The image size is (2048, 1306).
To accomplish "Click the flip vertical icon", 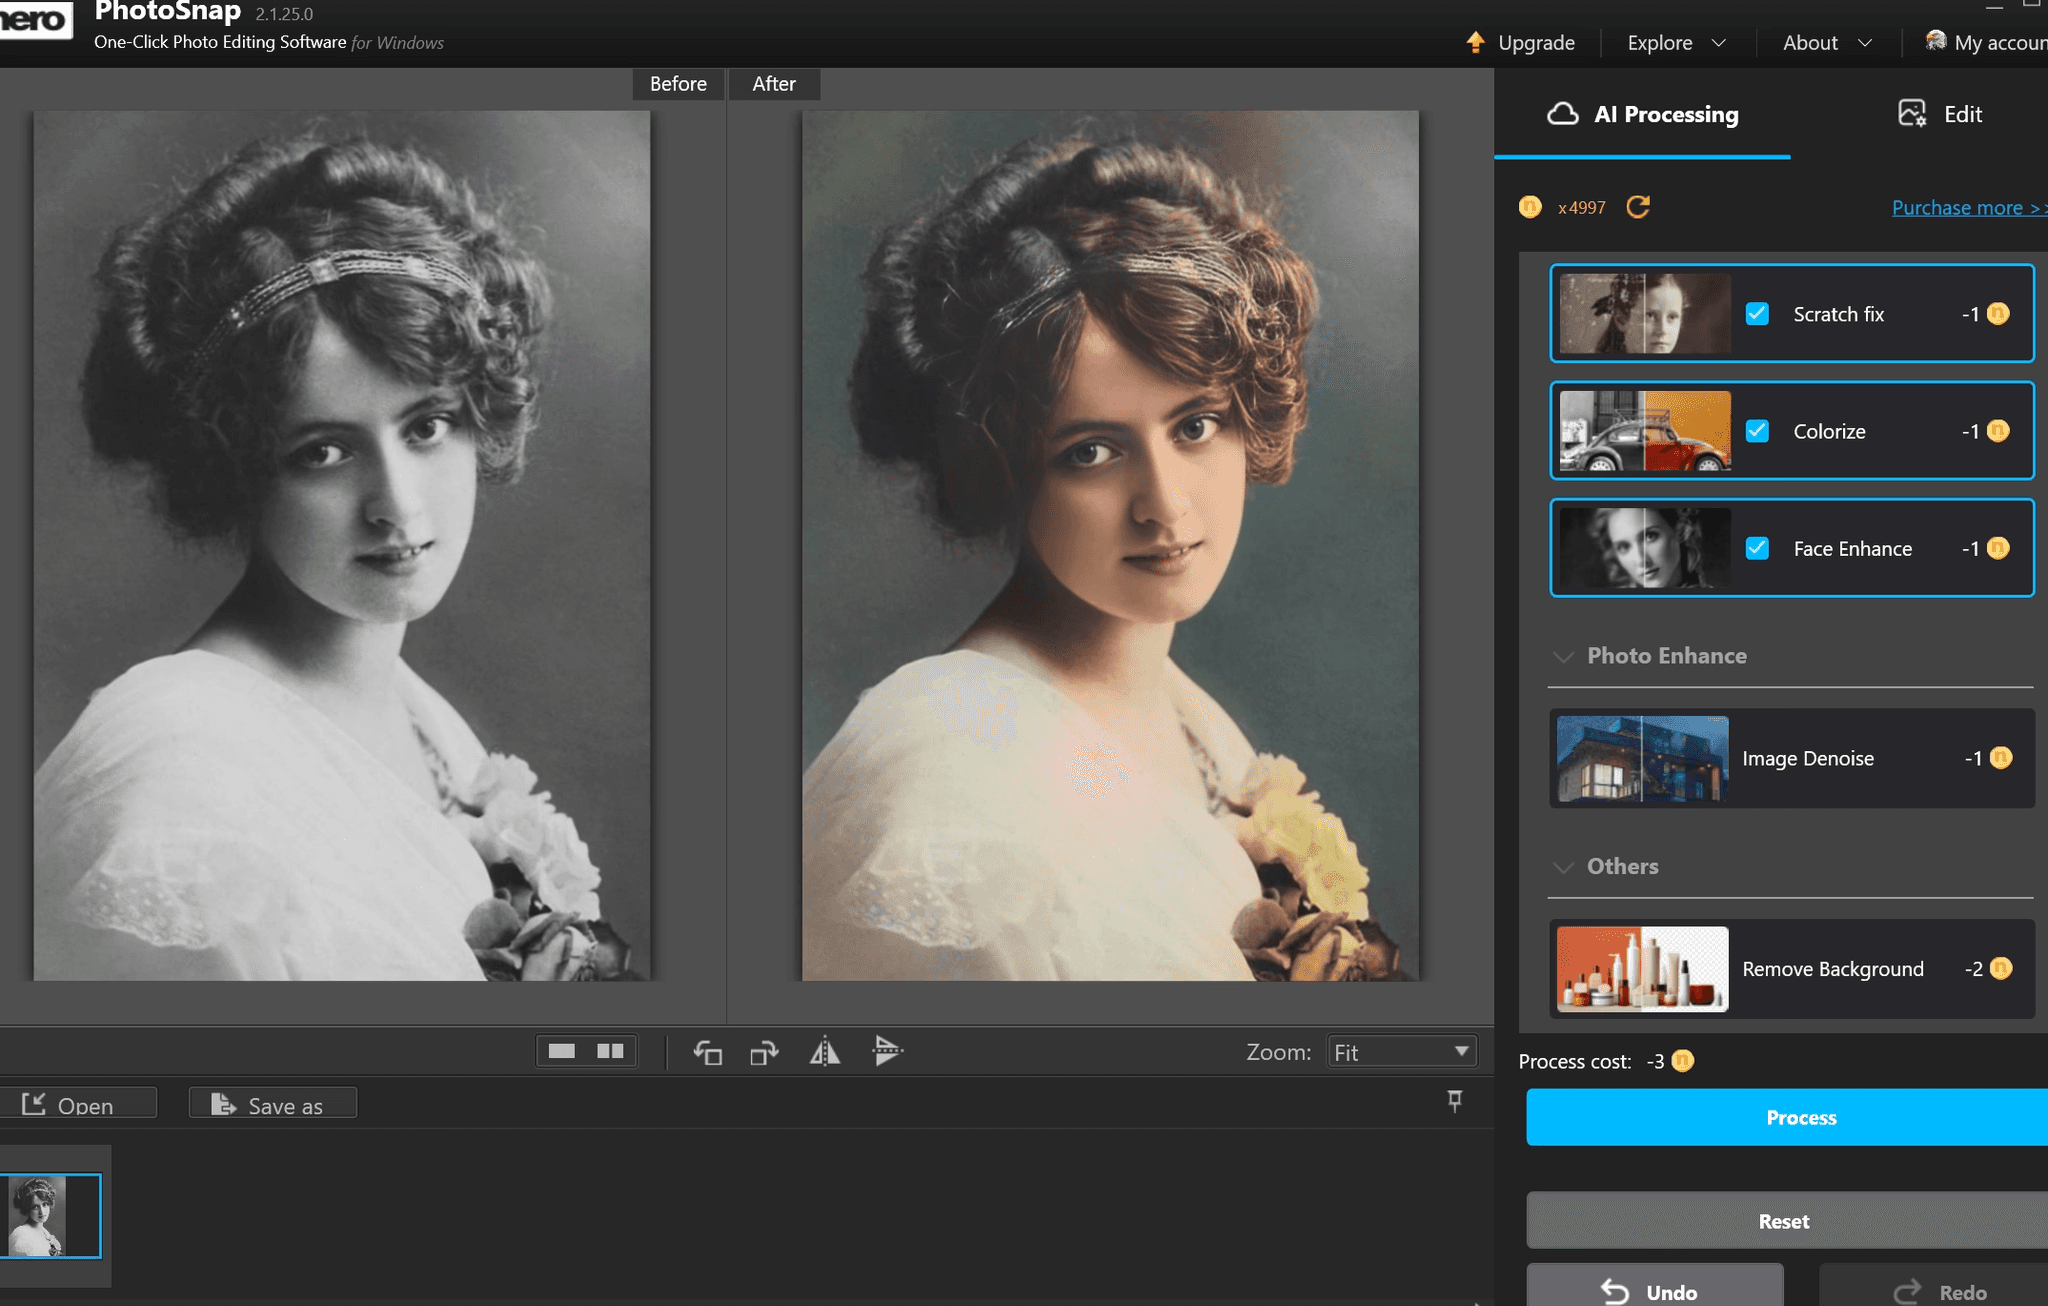I will 888,1051.
